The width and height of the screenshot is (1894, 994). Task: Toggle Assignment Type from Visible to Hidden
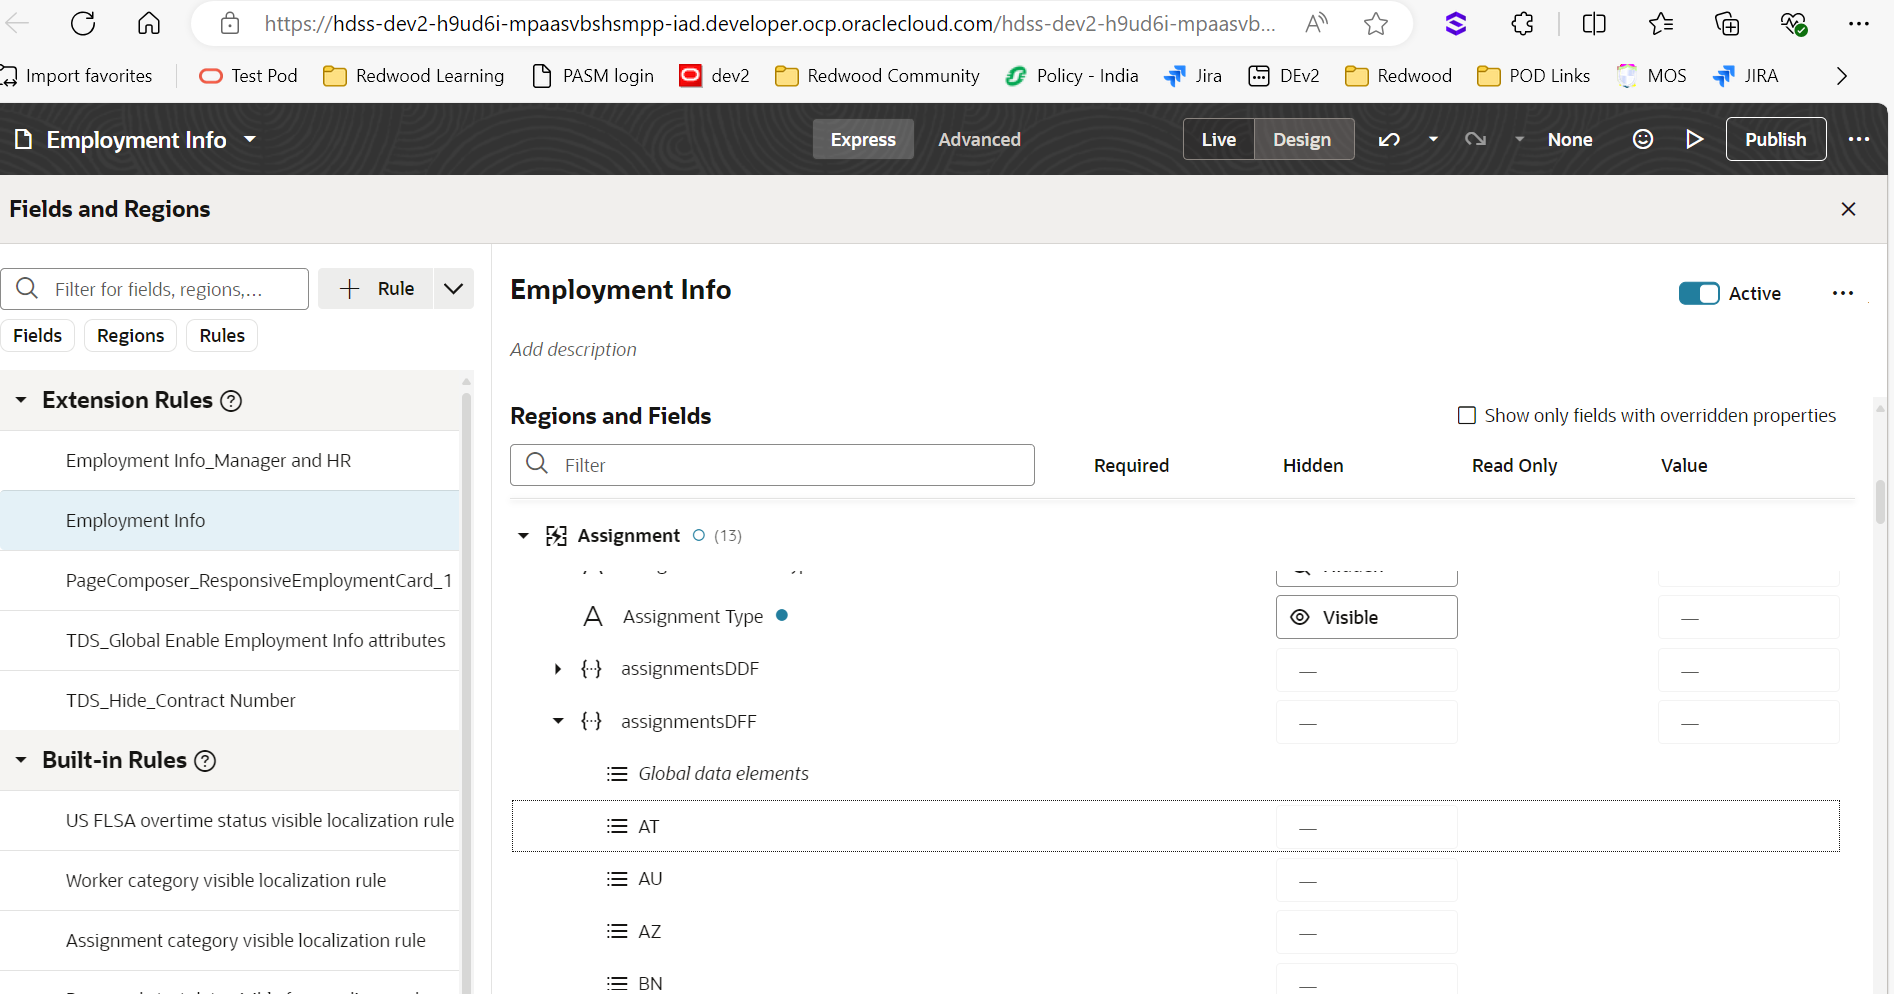[1366, 617]
